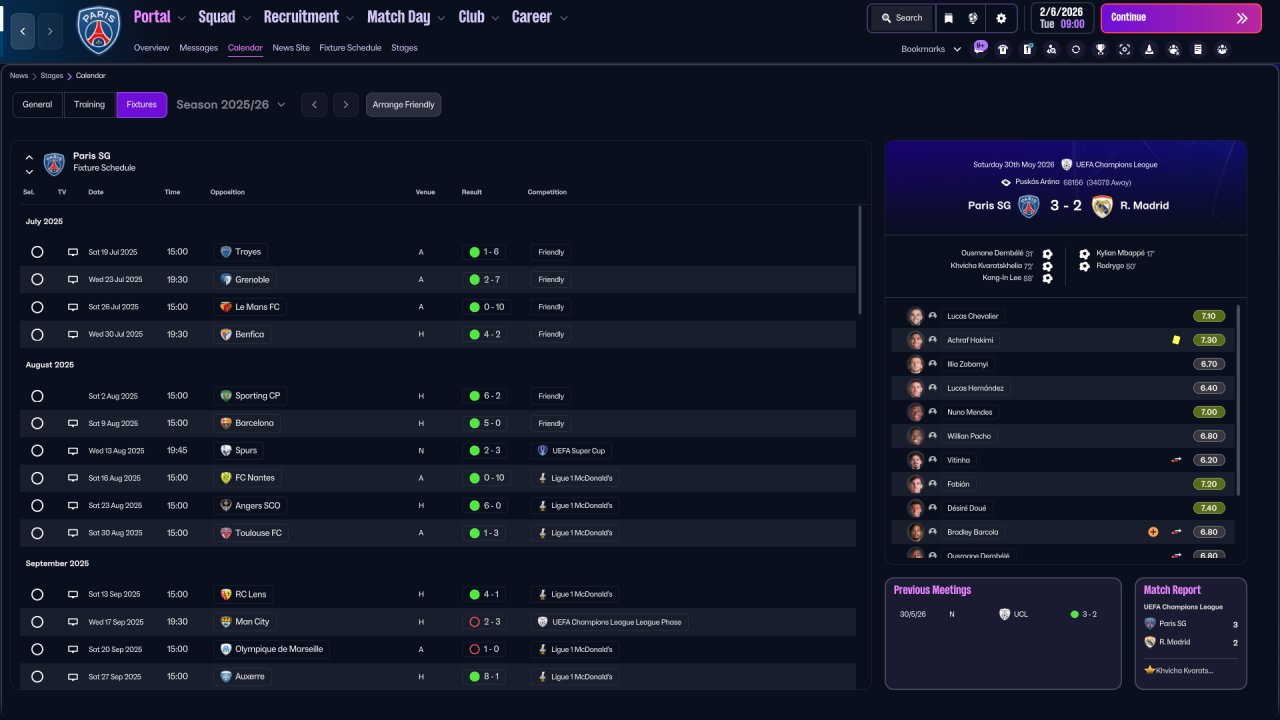The height and width of the screenshot is (720, 1280).
Task: Select the Troyes fixture radio button
Action: tap(37, 252)
